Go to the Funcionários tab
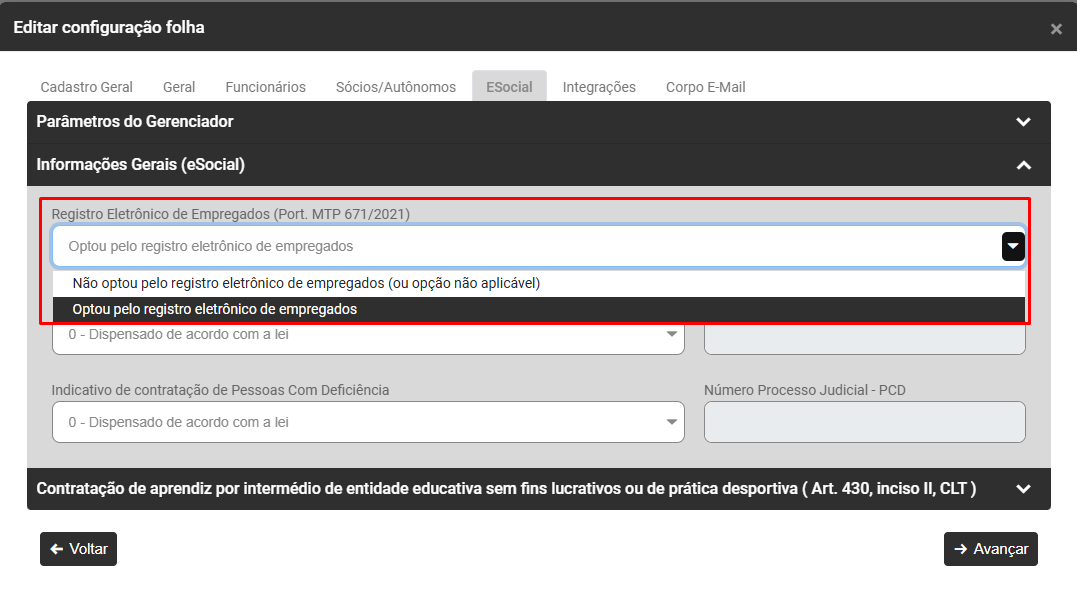 click(x=266, y=87)
